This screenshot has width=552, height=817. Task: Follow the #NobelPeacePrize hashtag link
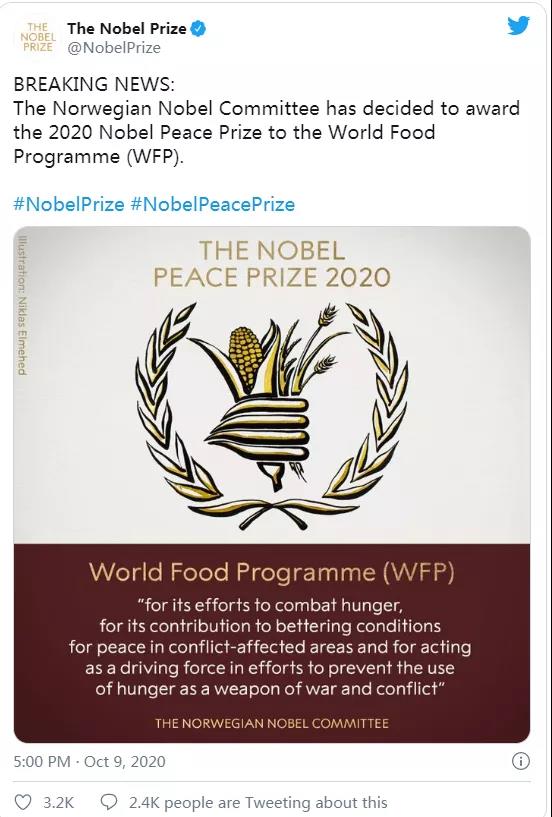click(x=213, y=204)
